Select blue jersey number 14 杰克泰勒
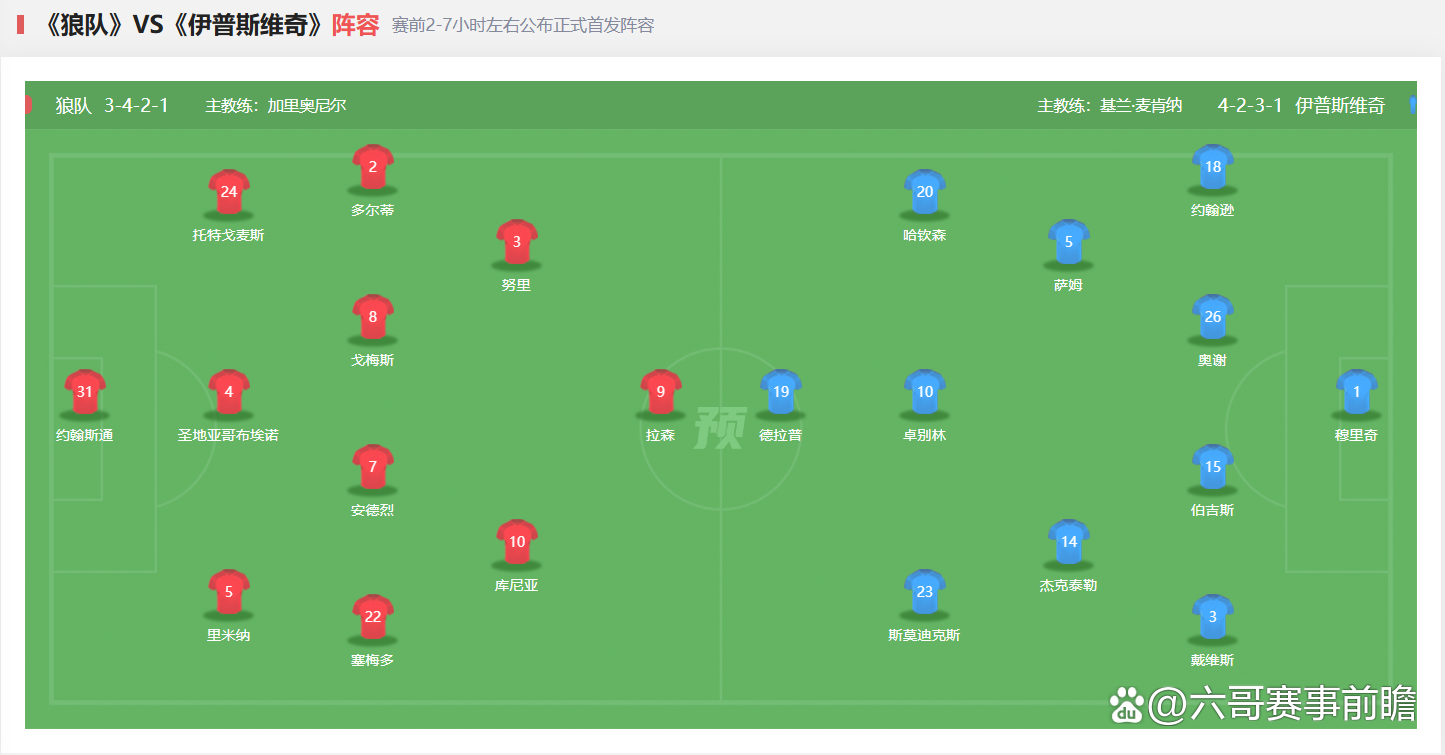 [1069, 542]
